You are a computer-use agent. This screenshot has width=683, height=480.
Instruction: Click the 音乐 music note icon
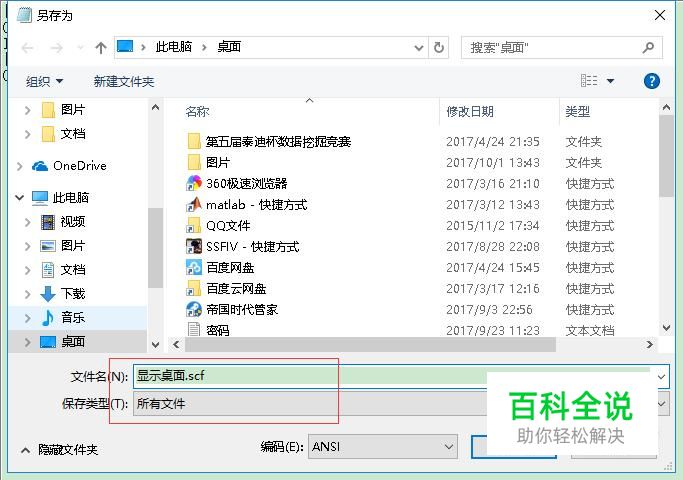coord(48,318)
